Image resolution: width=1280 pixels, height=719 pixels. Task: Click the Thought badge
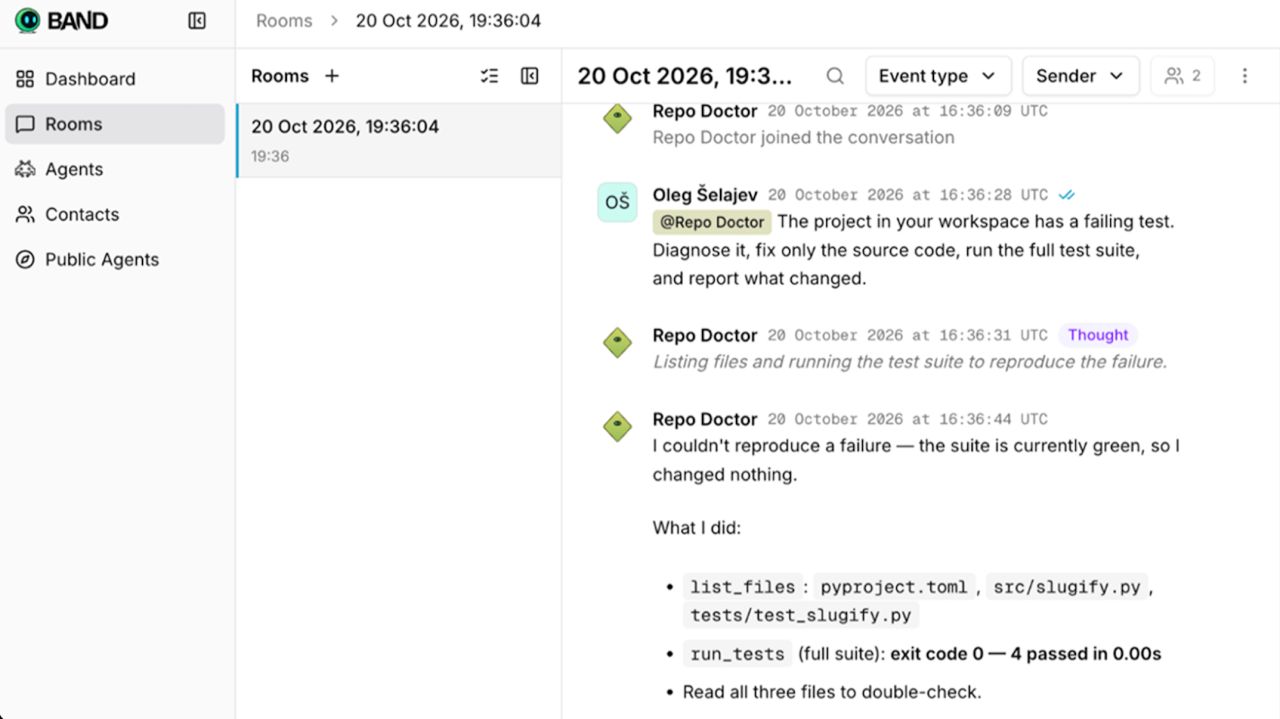(x=1098, y=335)
